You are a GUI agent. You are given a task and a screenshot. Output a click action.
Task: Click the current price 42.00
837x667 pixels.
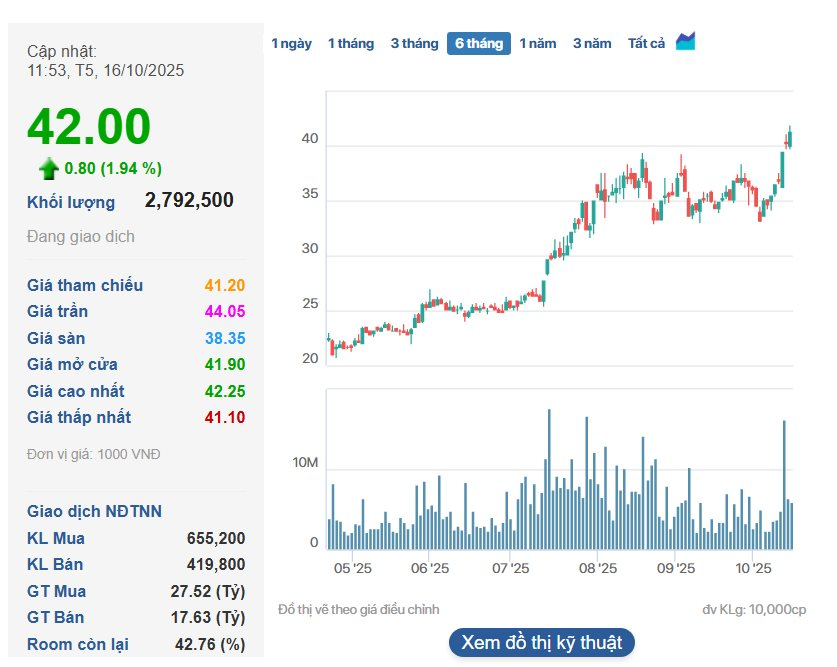[89, 127]
